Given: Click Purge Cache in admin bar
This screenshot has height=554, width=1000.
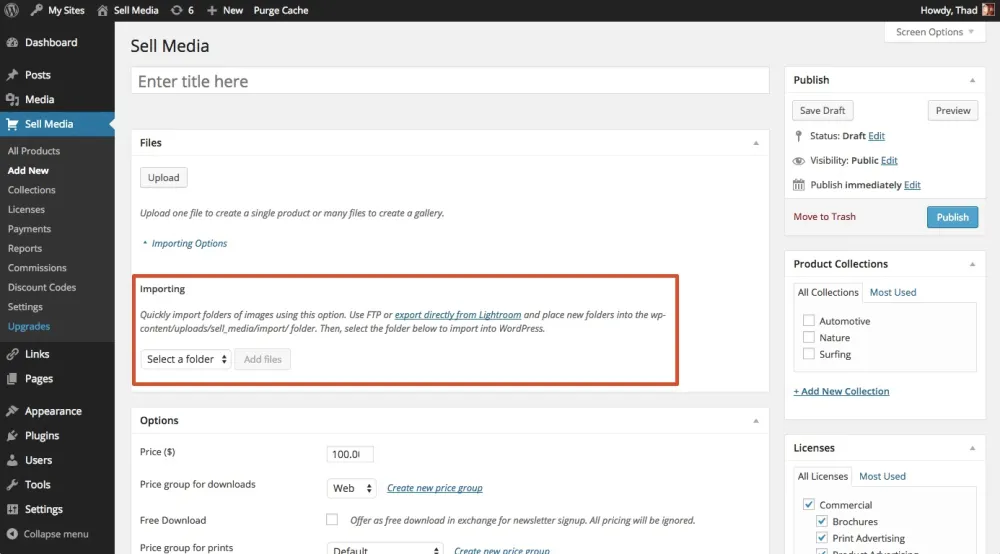Looking at the screenshot, I should point(281,10).
